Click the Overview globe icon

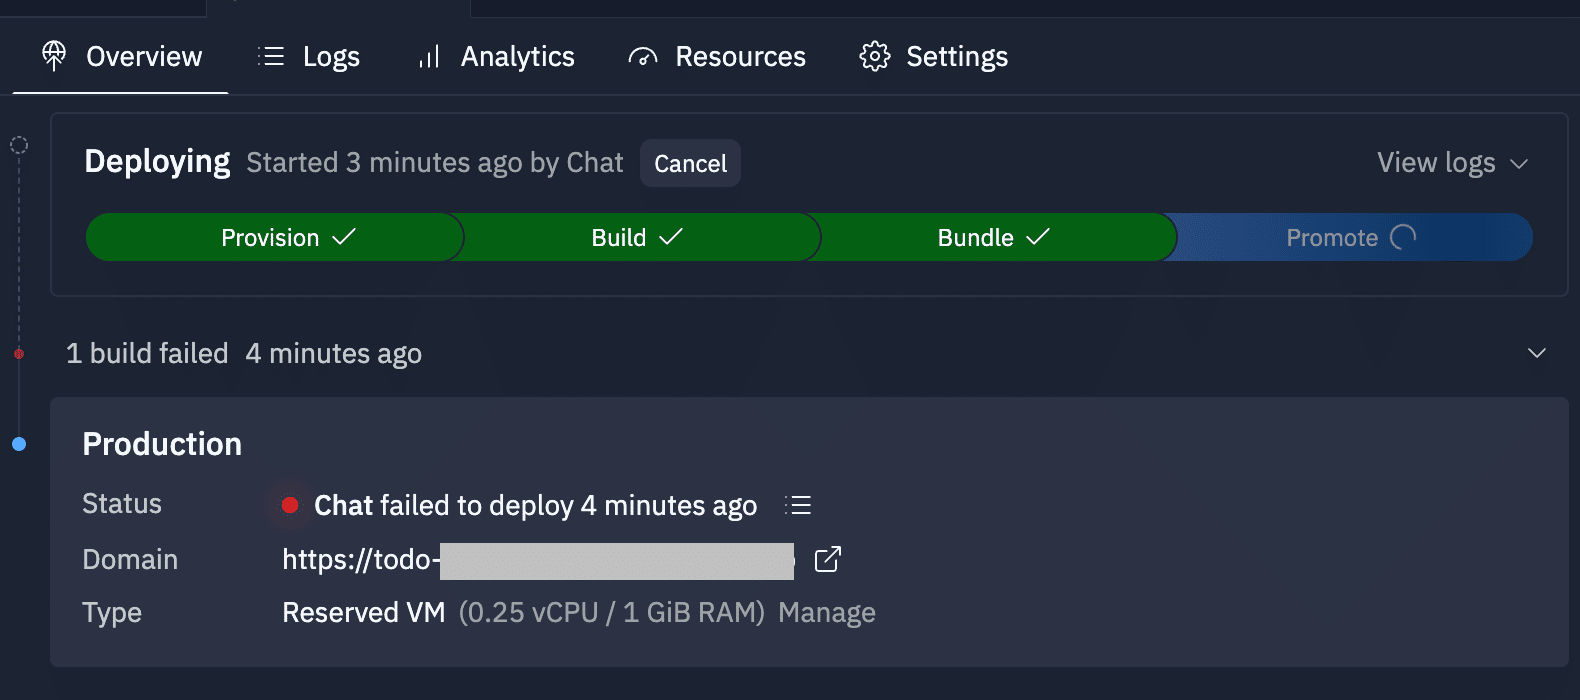54,56
